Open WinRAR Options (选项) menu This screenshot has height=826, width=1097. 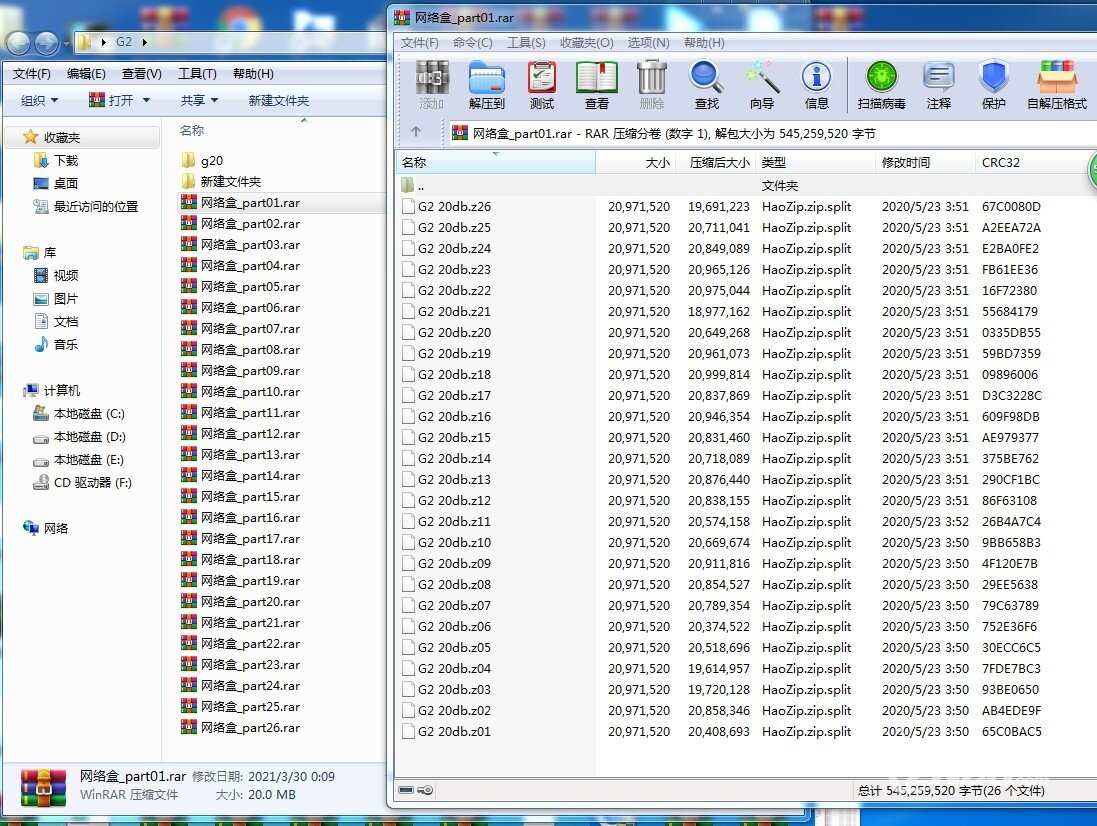648,43
